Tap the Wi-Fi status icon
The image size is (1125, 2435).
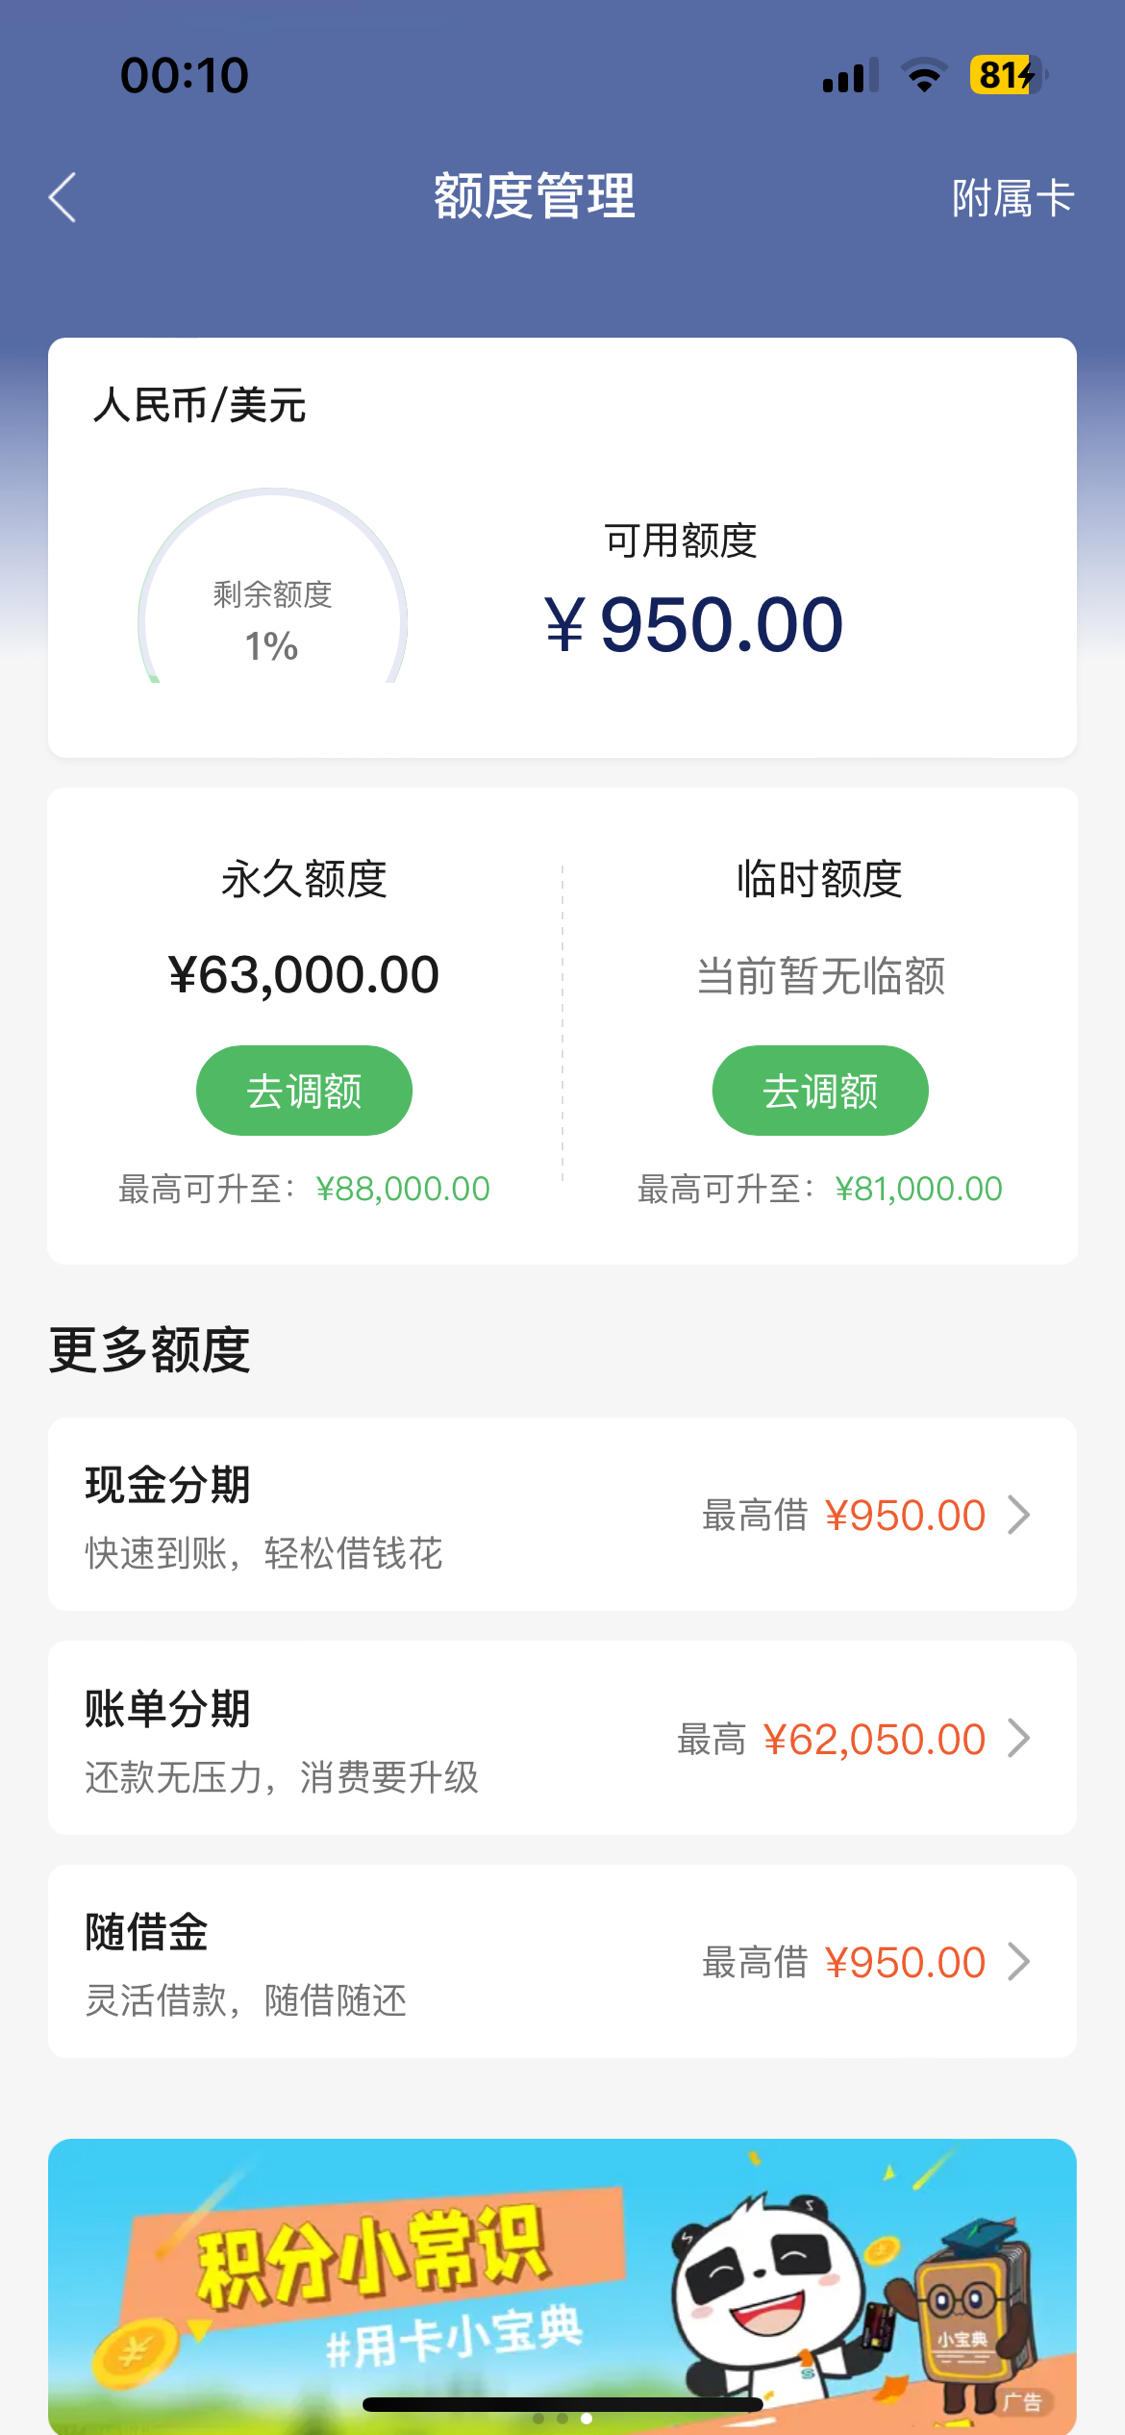[x=924, y=75]
